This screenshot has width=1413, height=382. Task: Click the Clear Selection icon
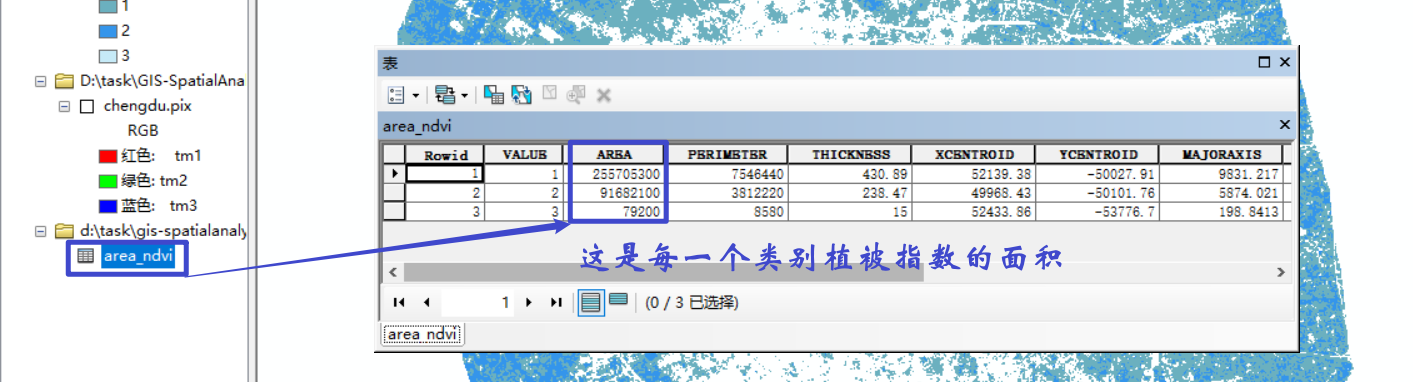pos(549,94)
